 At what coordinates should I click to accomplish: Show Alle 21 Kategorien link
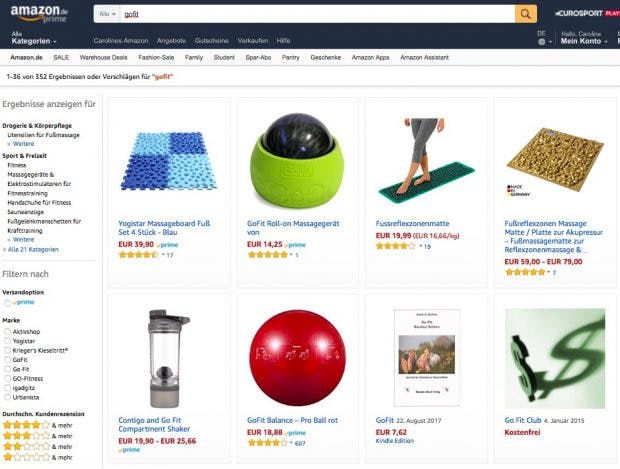(33, 250)
